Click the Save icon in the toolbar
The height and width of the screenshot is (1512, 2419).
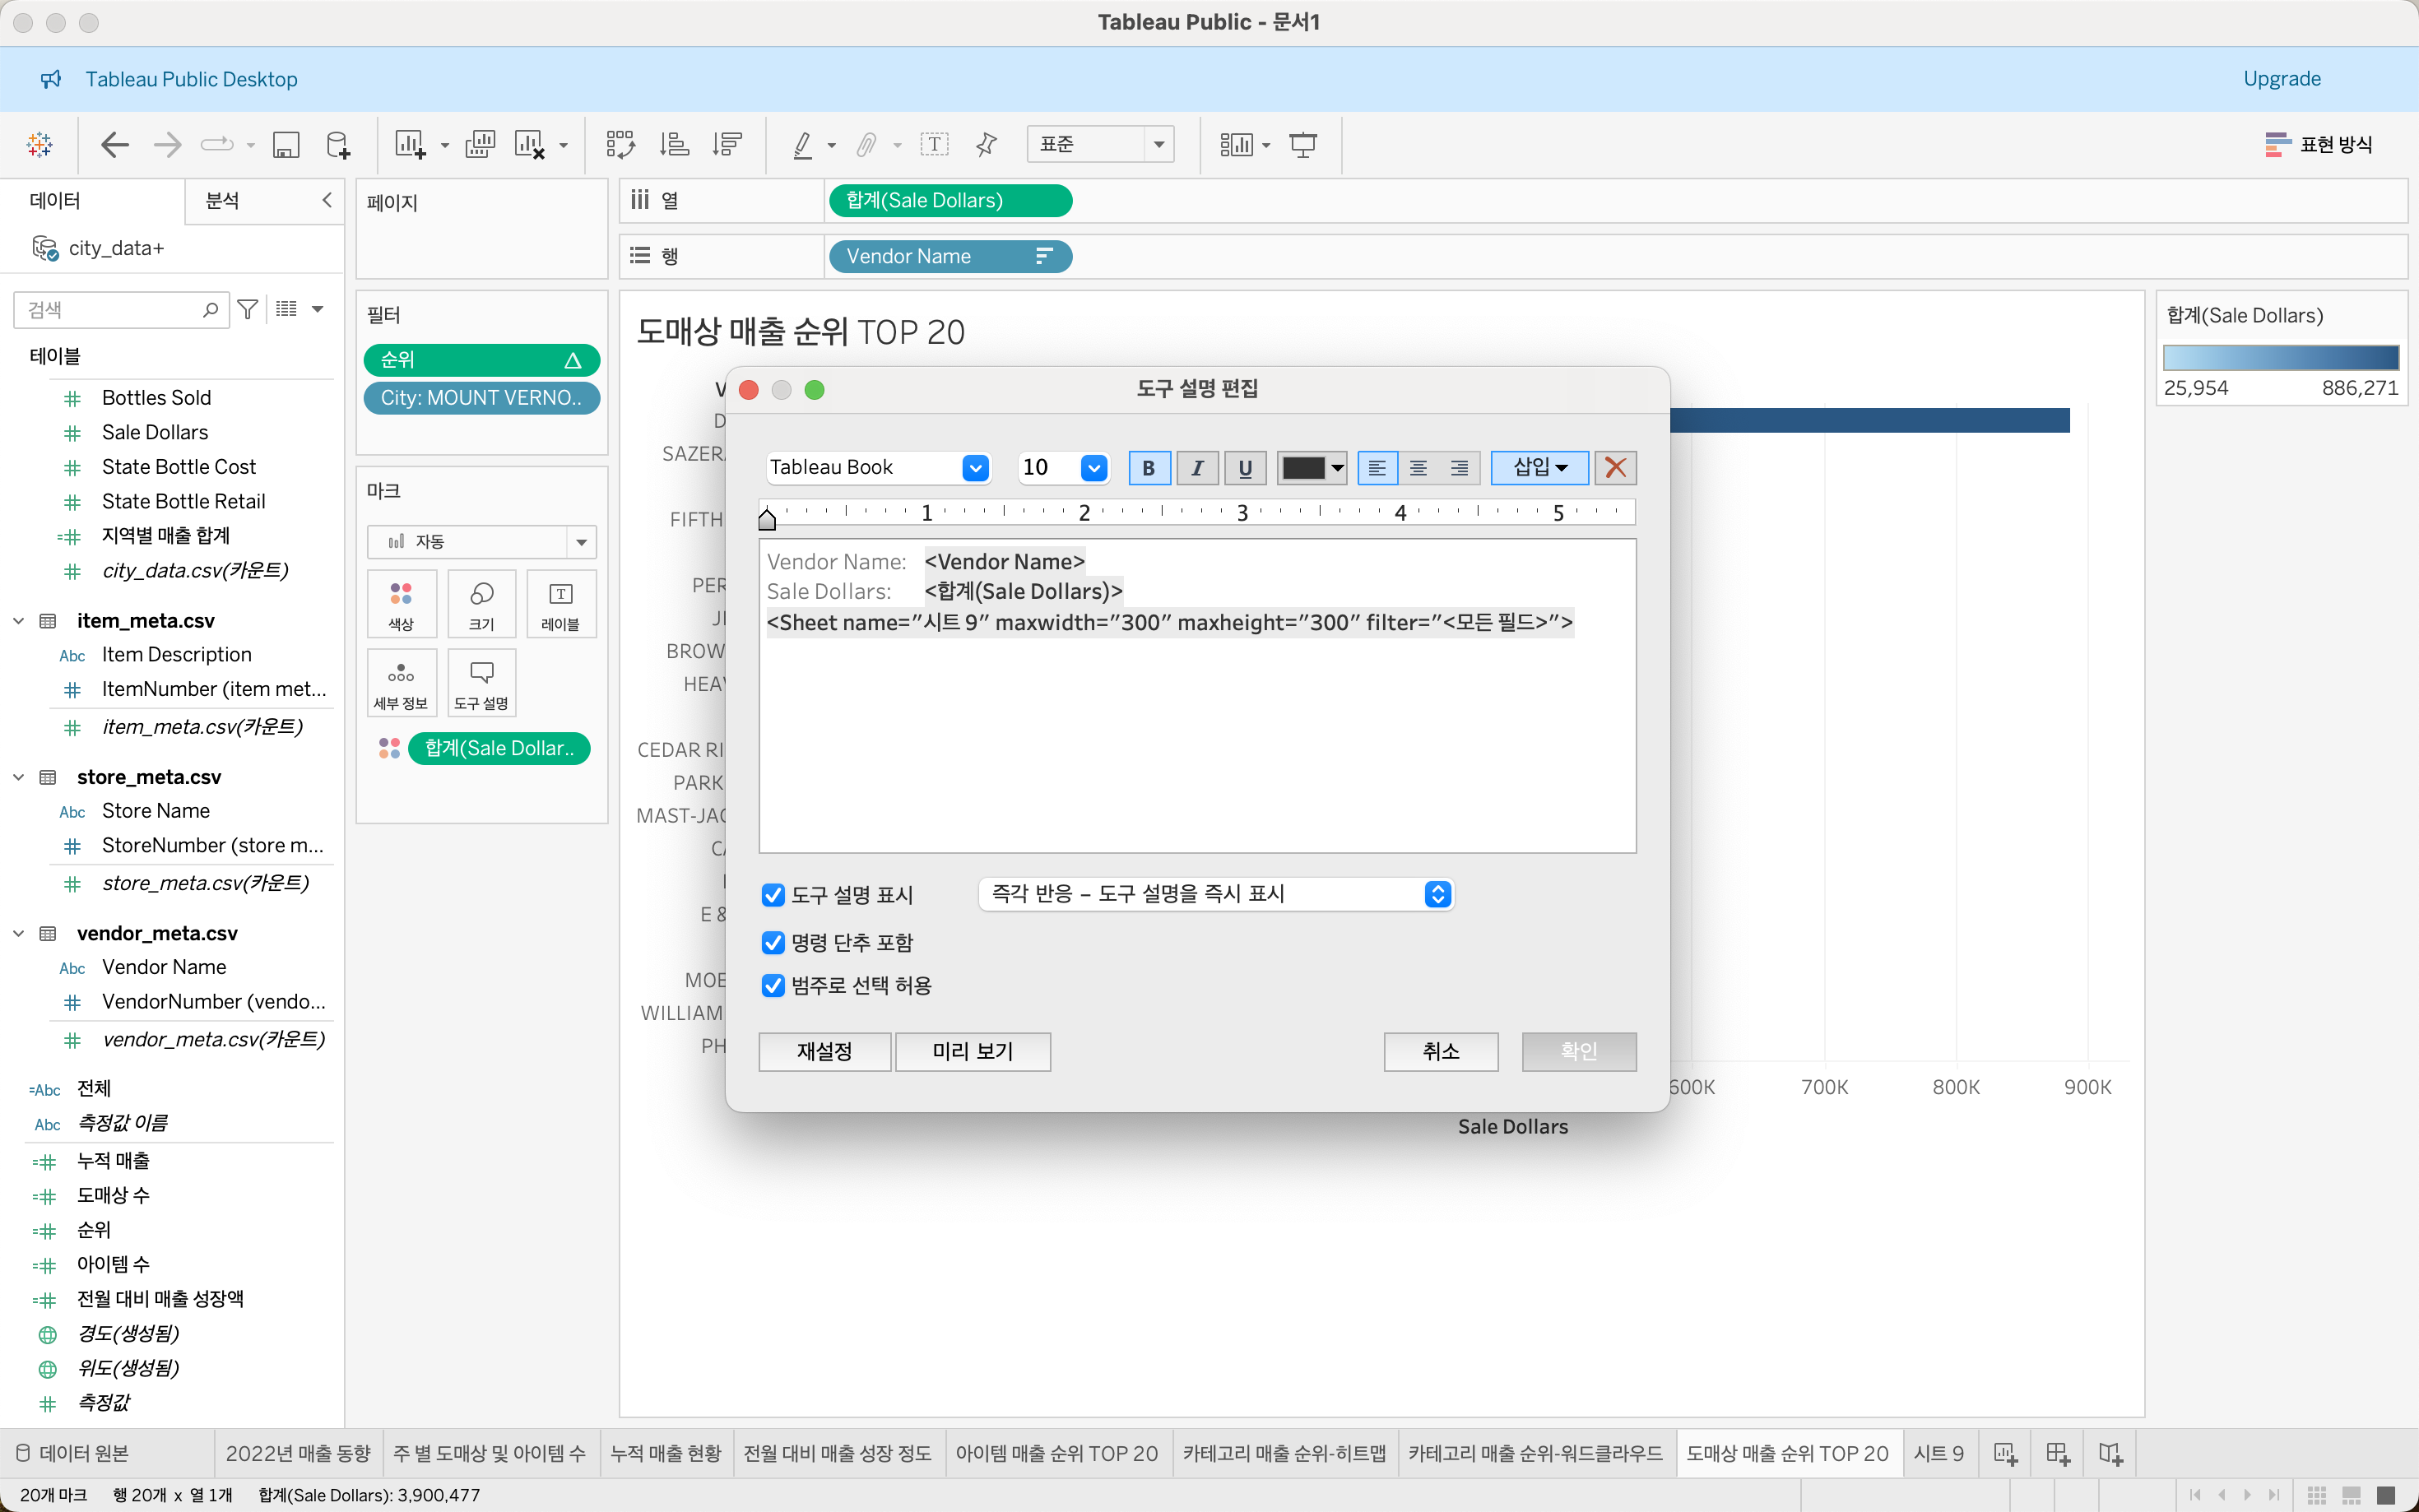pos(286,145)
